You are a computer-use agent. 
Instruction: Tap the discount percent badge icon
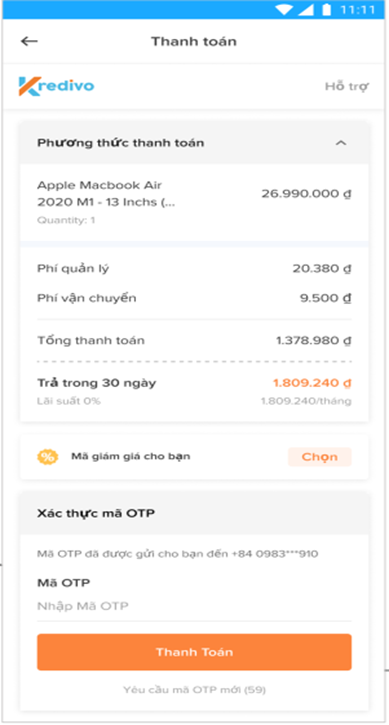tap(48, 457)
